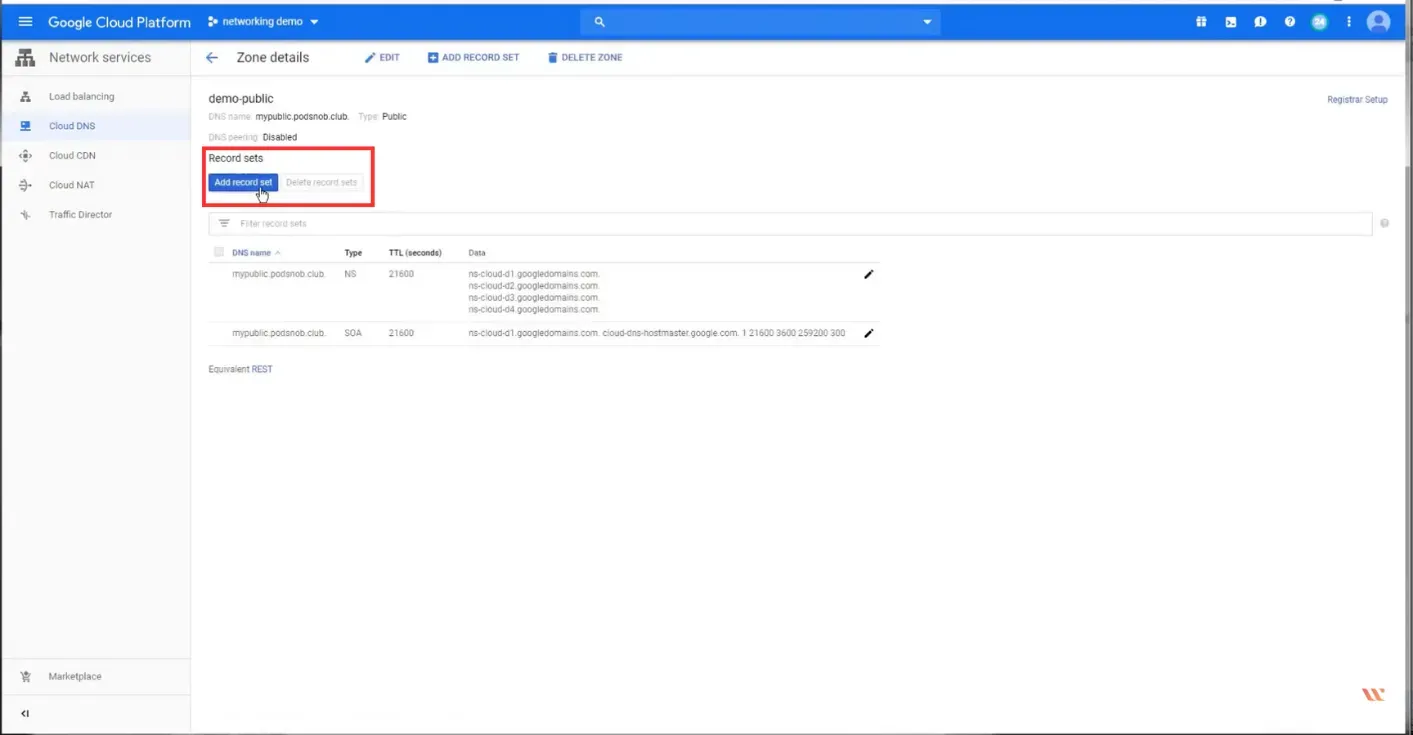The height and width of the screenshot is (735, 1413).
Task: Click the Delete record sets button
Action: tap(321, 183)
